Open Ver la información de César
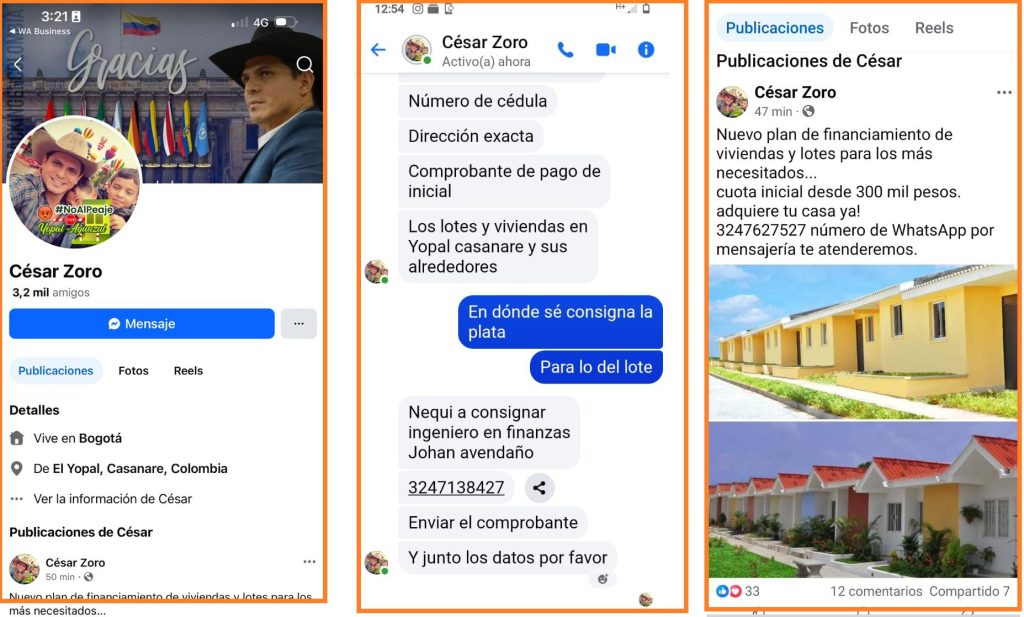This screenshot has width=1024, height=617. click(113, 499)
